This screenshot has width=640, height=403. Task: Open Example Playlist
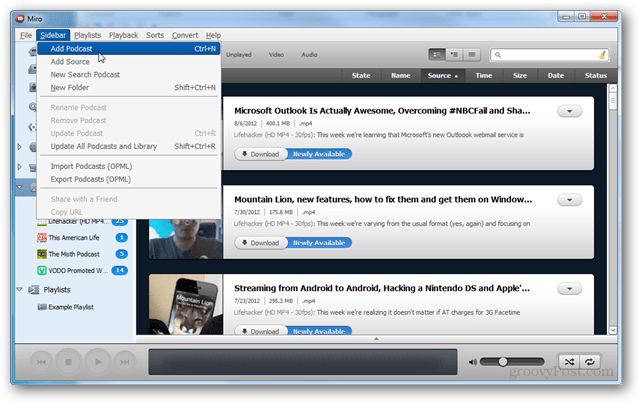(x=71, y=307)
